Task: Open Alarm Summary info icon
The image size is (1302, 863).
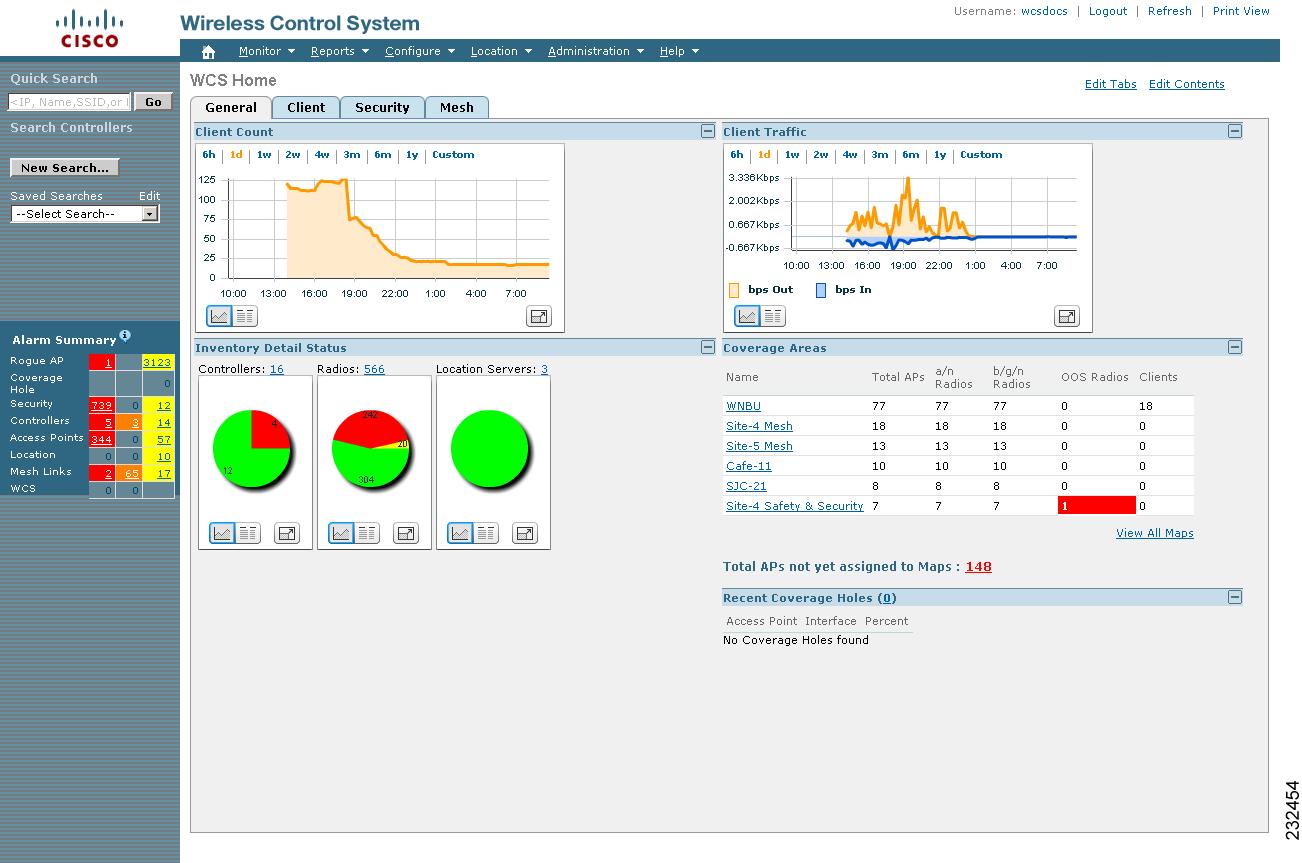Action: pyautogui.click(x=125, y=335)
